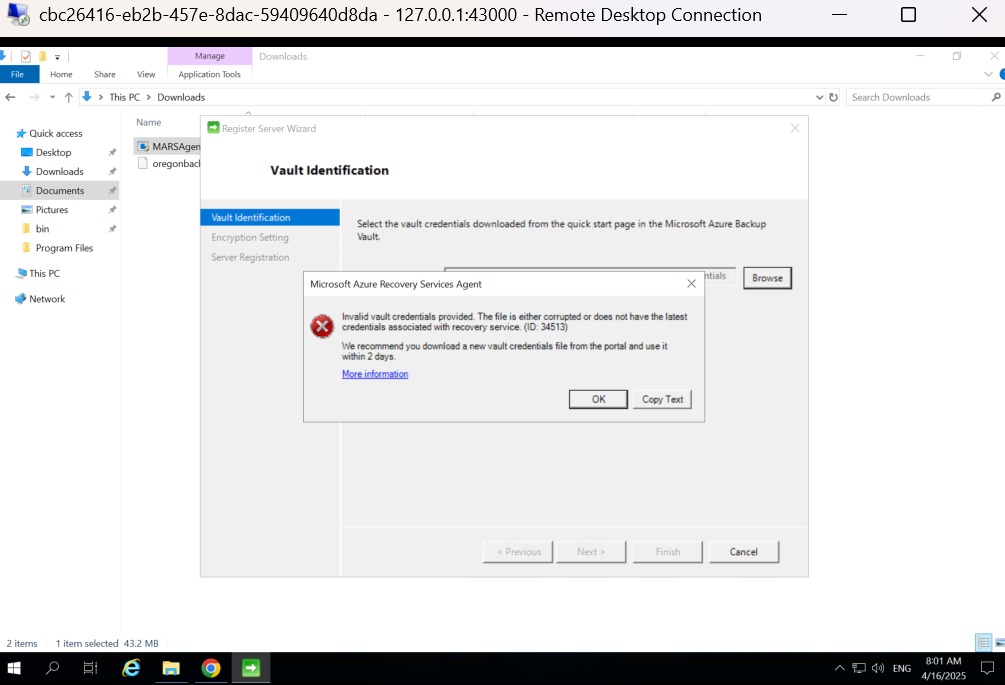Click the Finish button in wizard
The image size is (1005, 685).
point(667,552)
